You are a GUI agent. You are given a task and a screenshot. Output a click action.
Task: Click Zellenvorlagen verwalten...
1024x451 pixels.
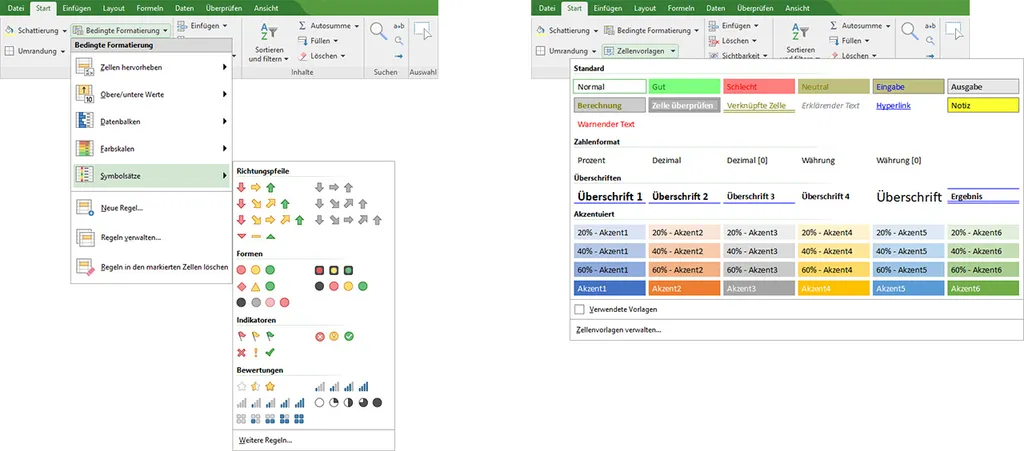pyautogui.click(x=618, y=330)
